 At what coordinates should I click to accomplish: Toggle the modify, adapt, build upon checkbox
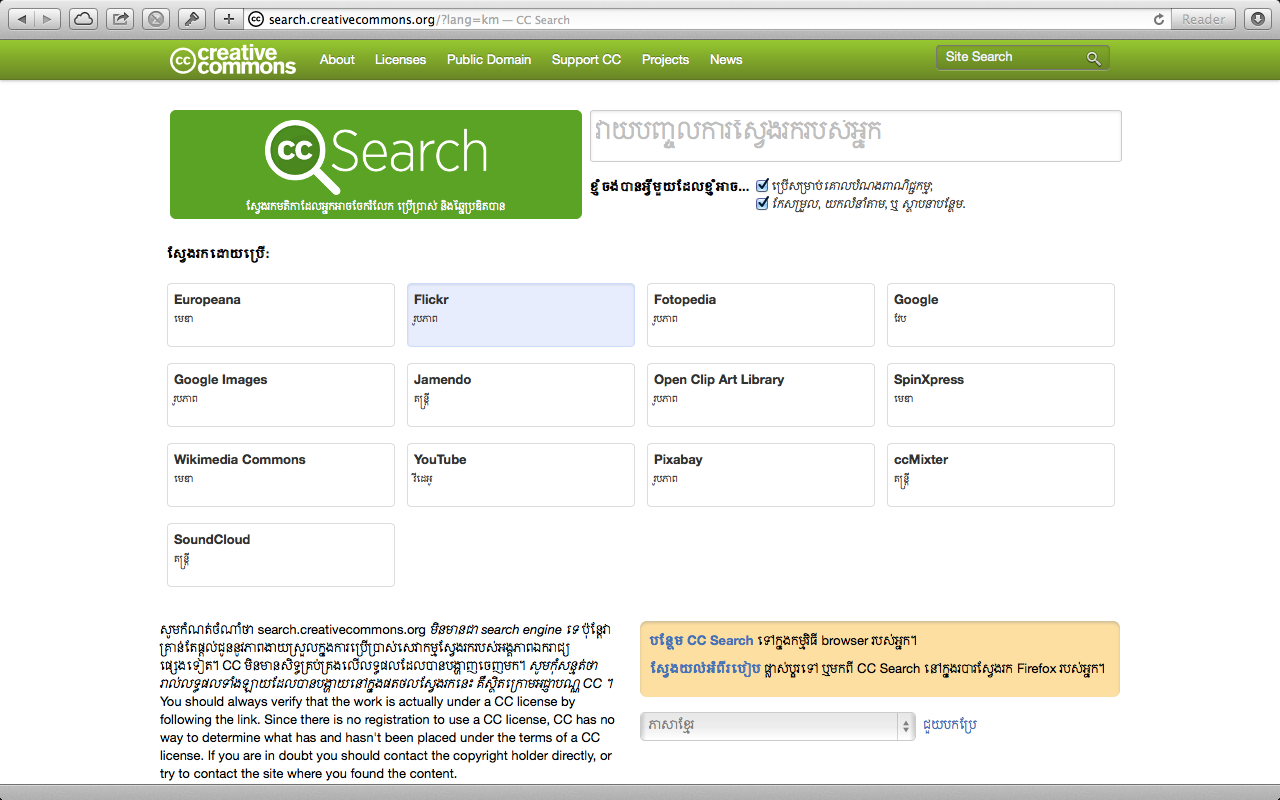pyautogui.click(x=763, y=203)
